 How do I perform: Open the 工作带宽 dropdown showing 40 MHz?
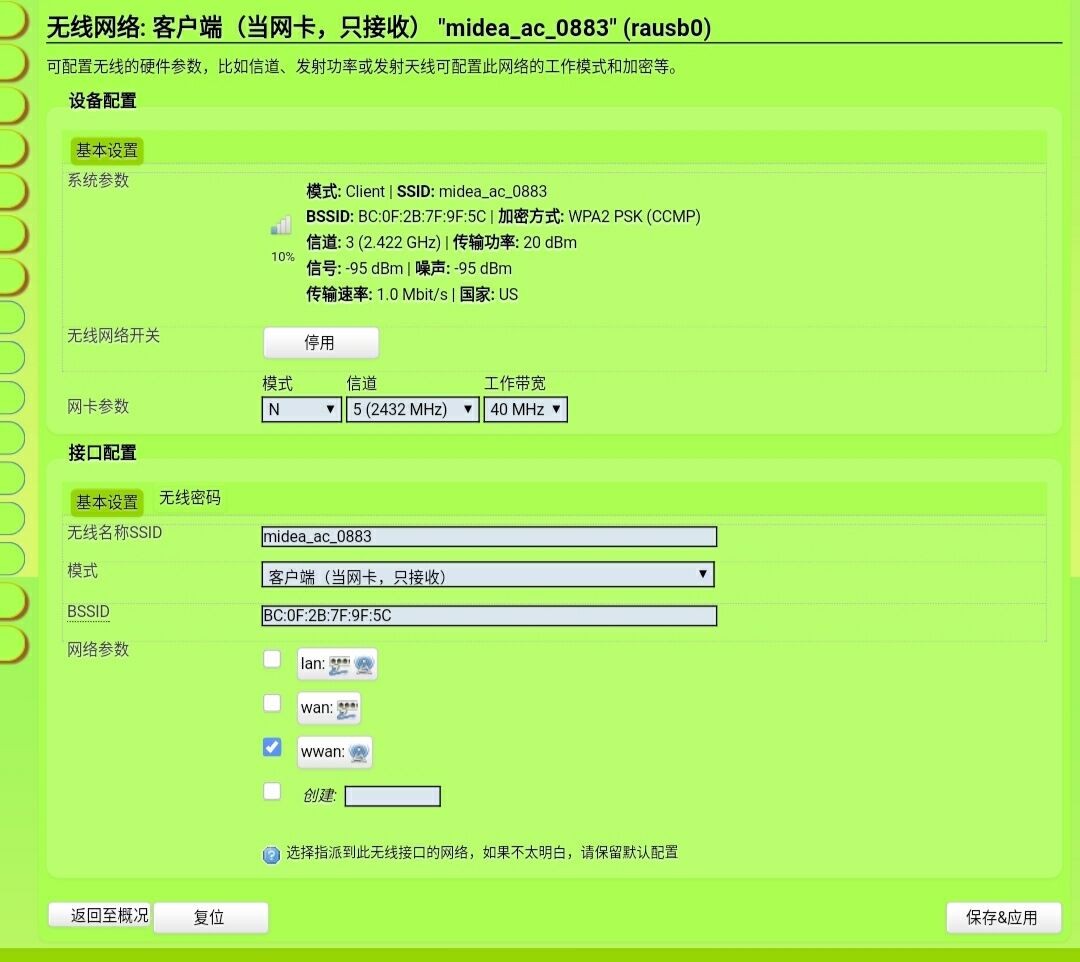pyautogui.click(x=525, y=410)
